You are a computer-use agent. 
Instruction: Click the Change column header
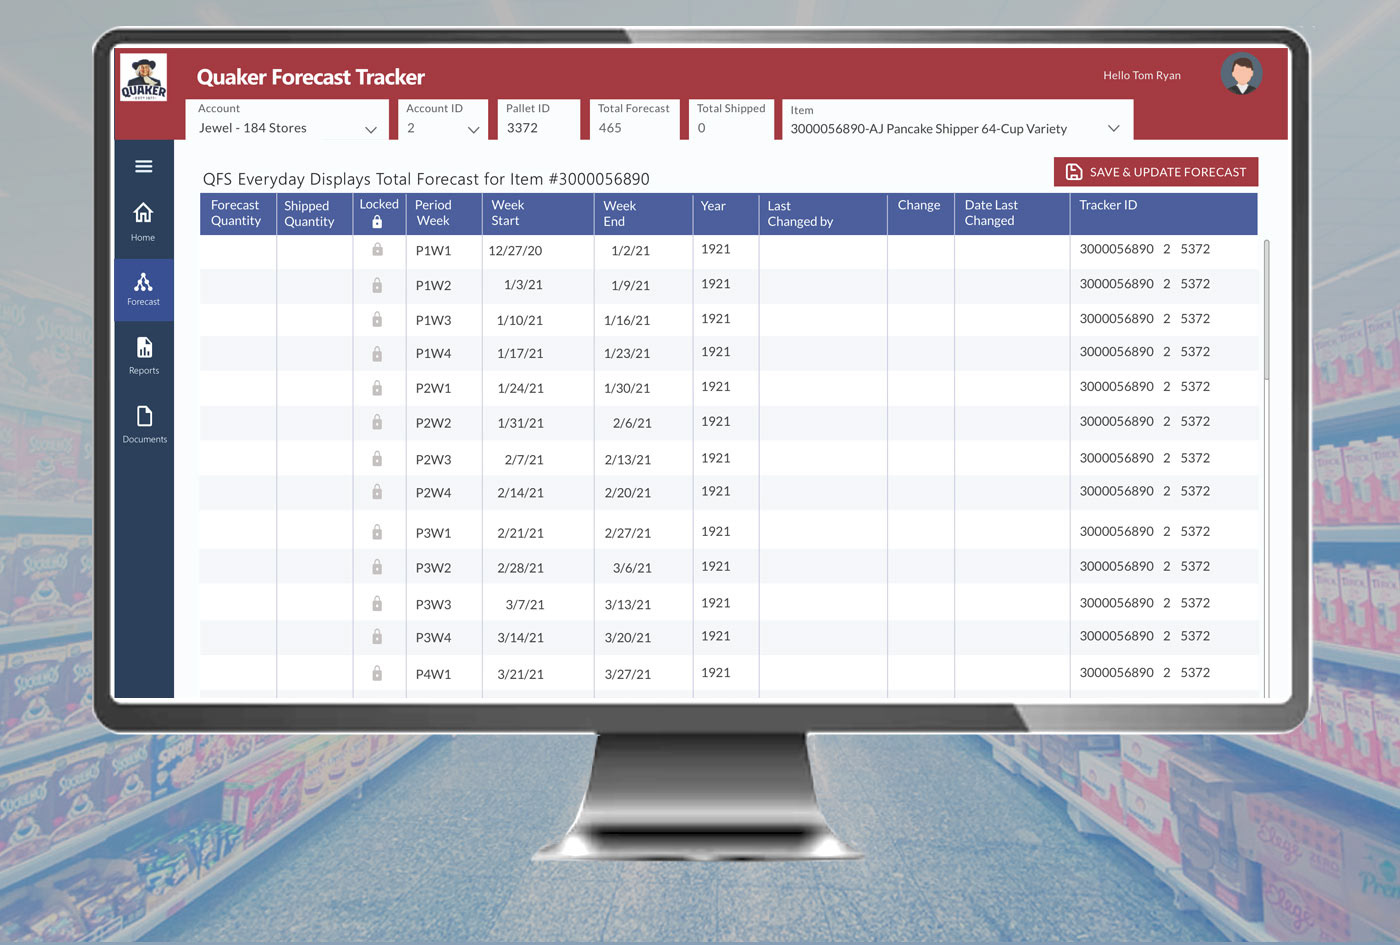[x=920, y=213]
